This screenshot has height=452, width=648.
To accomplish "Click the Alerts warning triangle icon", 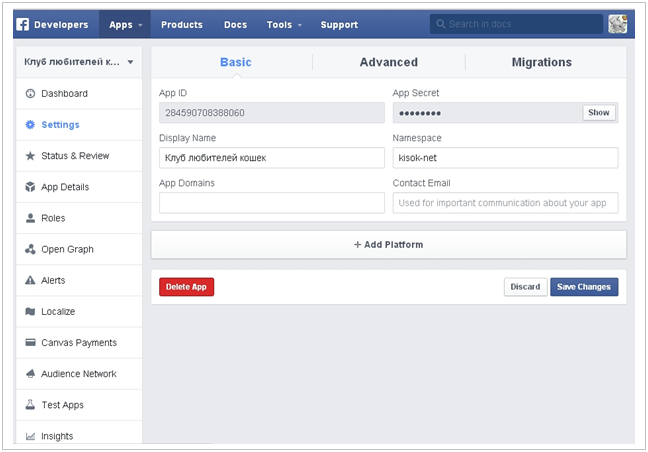I will pyautogui.click(x=30, y=280).
